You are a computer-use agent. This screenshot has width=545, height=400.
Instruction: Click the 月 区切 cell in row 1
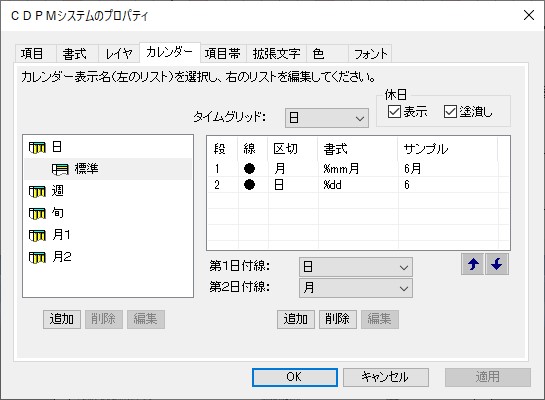(293, 169)
